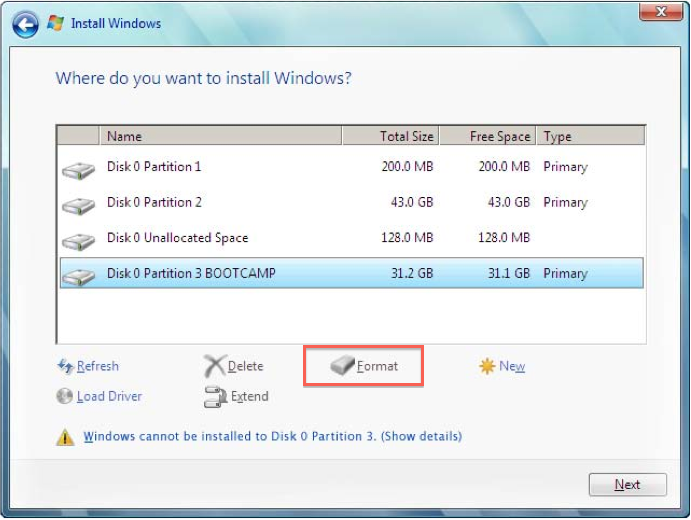
Task: Click the yellow warning triangle icon
Action: coord(65,437)
